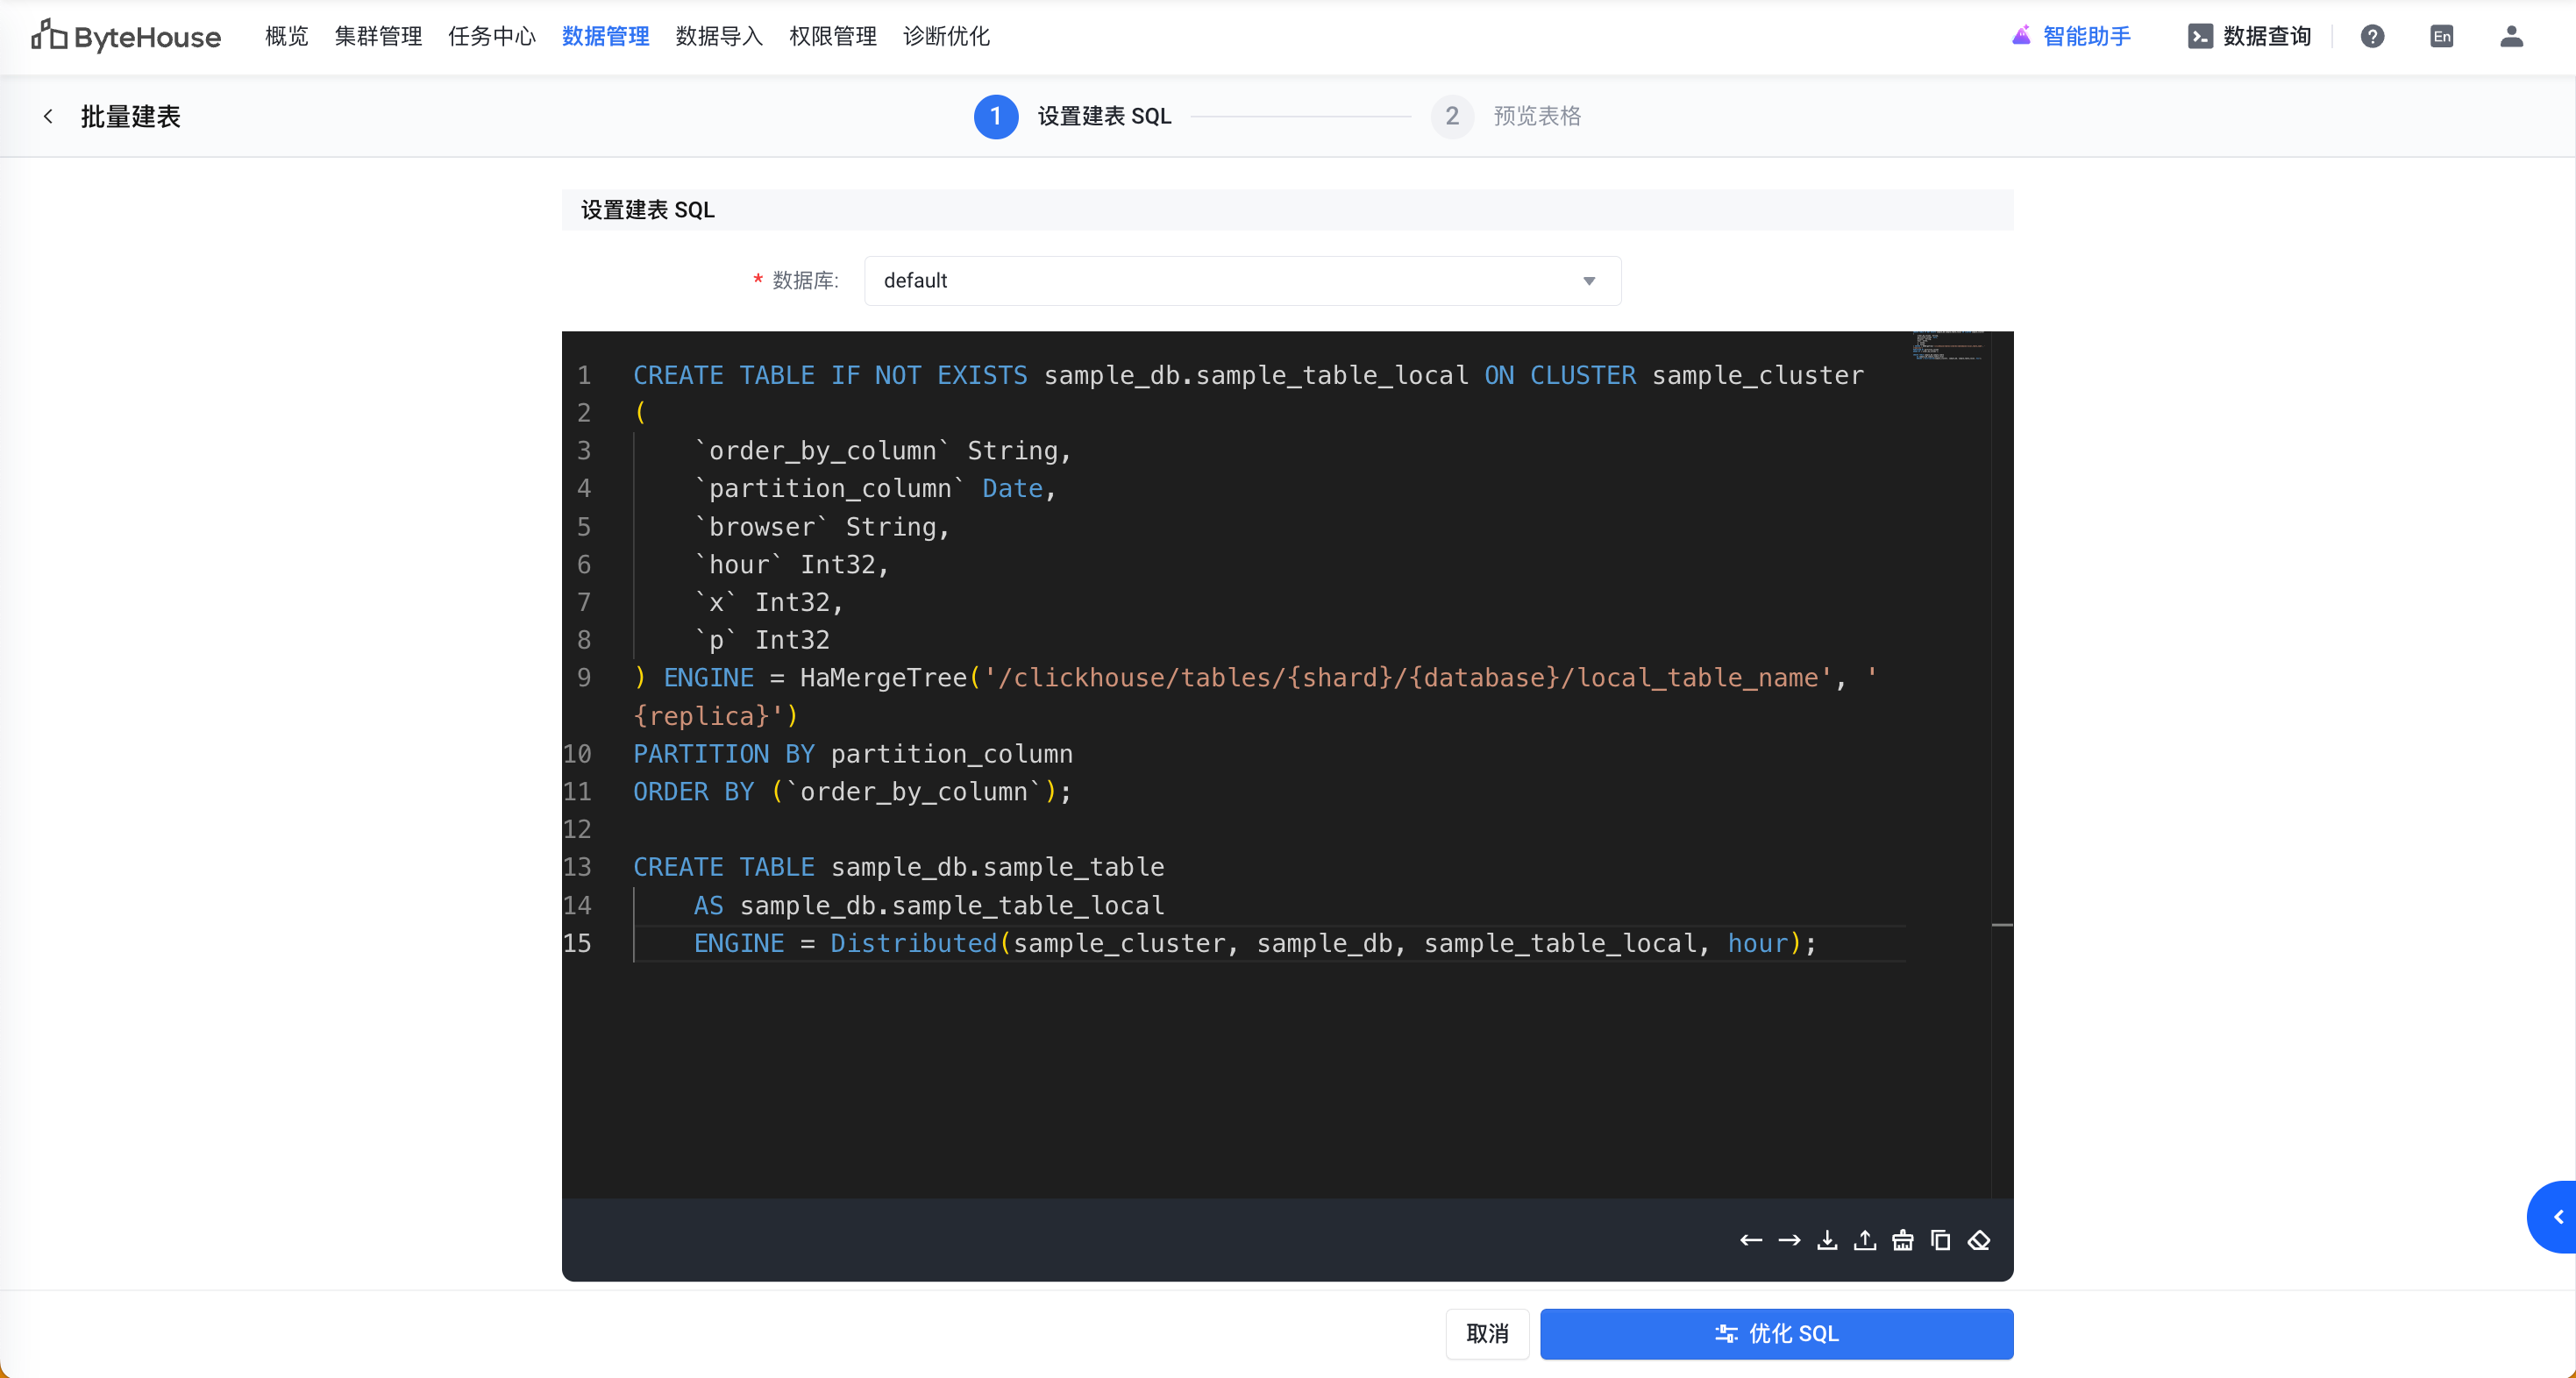Screen dimensions: 2576x1378
Task: Click the 取消 button
Action: pyautogui.click(x=1487, y=1333)
